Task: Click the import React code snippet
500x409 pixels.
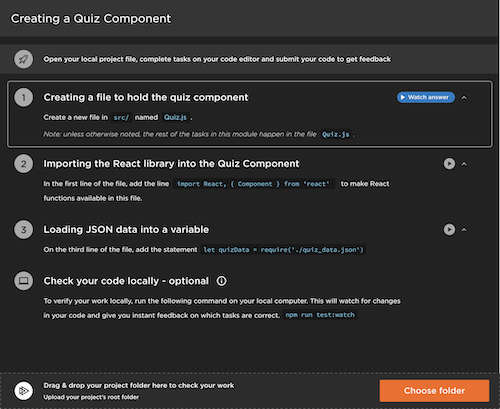Action: pos(253,184)
